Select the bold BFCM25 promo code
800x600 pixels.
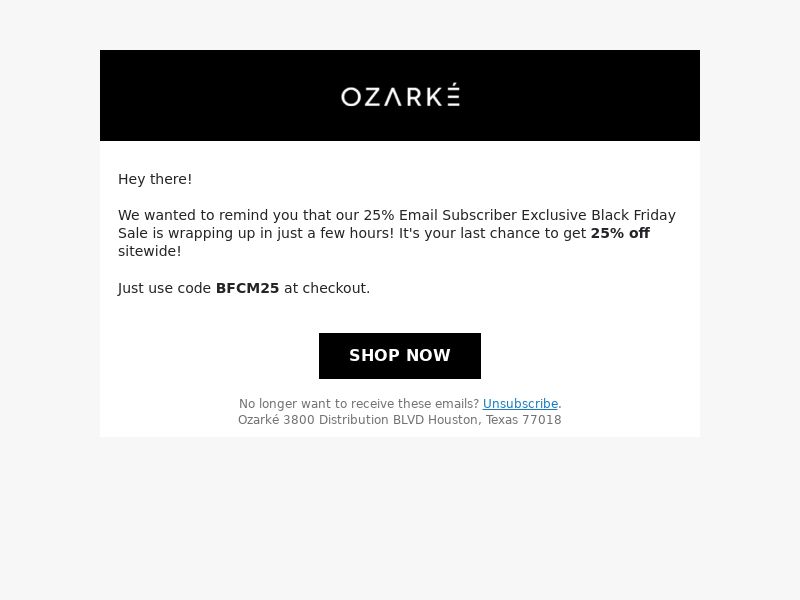pyautogui.click(x=247, y=288)
